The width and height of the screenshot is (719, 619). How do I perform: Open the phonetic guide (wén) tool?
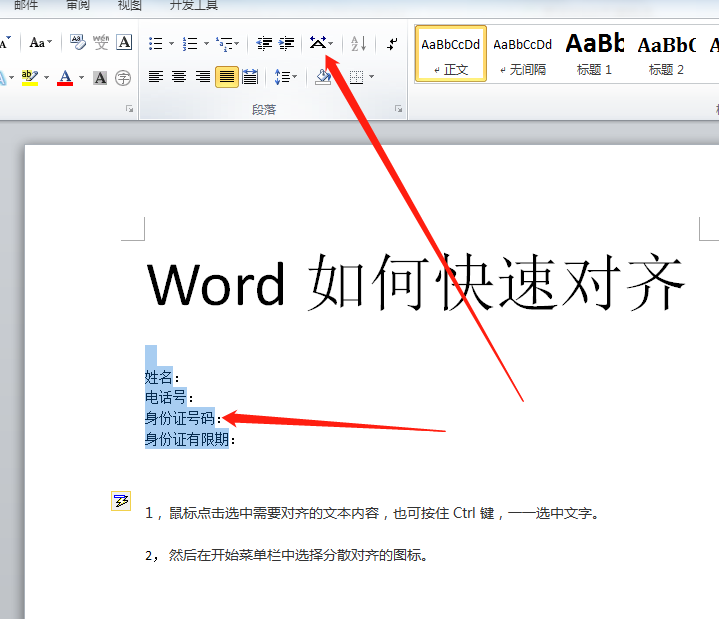[x=101, y=43]
